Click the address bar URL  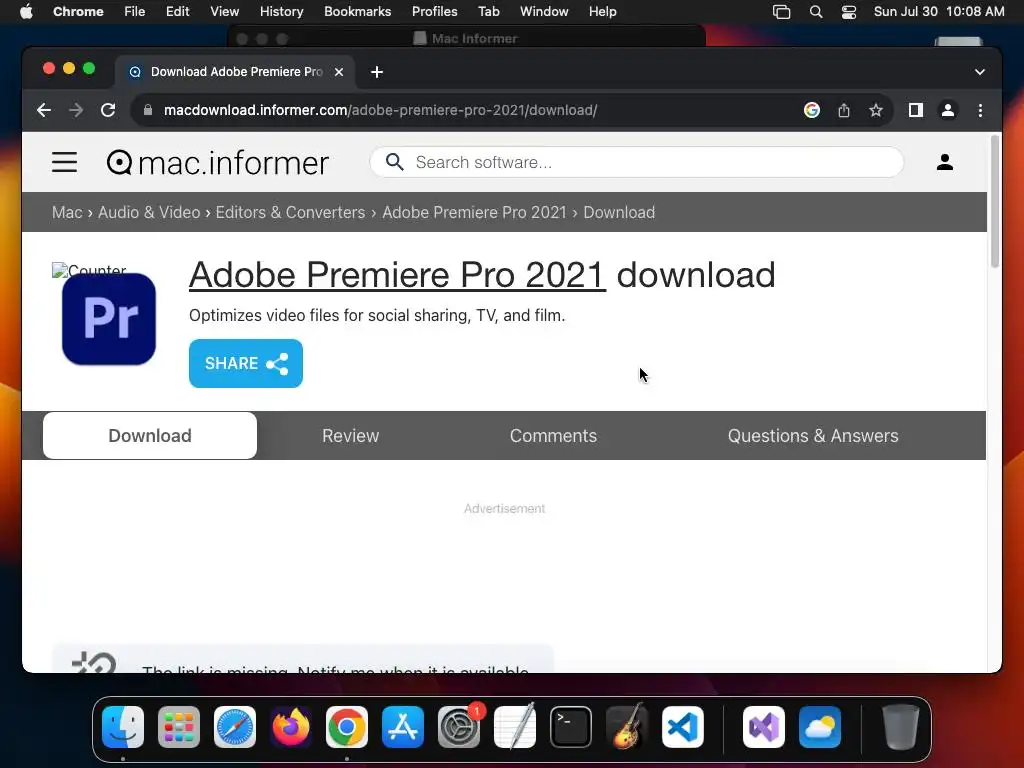coord(380,110)
